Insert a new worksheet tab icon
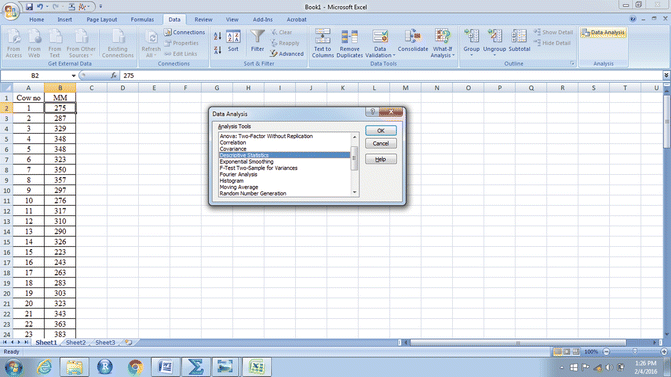The image size is (671, 377). coord(128,342)
